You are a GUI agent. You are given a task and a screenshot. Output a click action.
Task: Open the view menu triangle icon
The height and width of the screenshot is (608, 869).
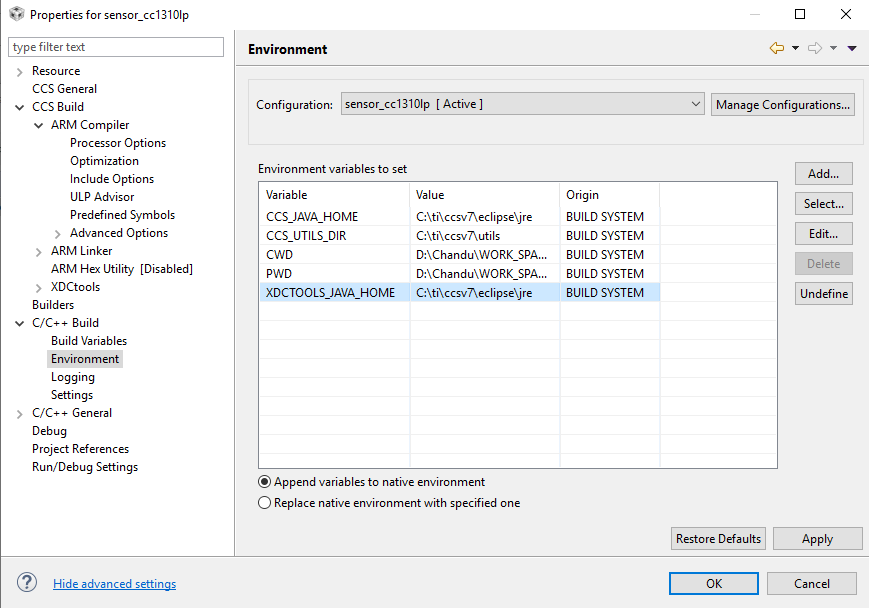[852, 48]
